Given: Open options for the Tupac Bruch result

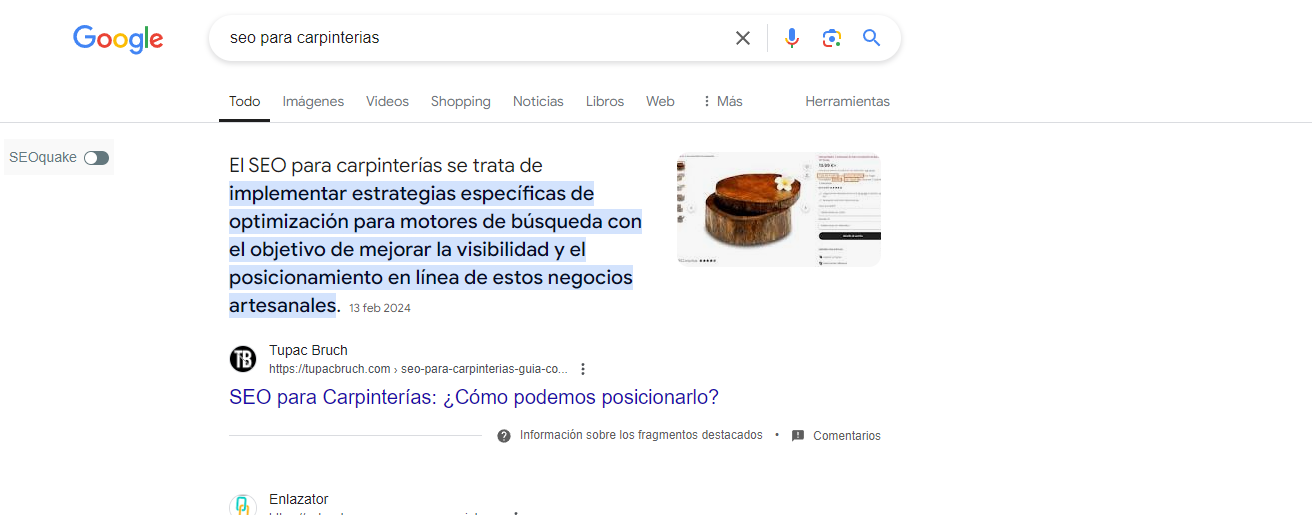Looking at the screenshot, I should tap(583, 369).
